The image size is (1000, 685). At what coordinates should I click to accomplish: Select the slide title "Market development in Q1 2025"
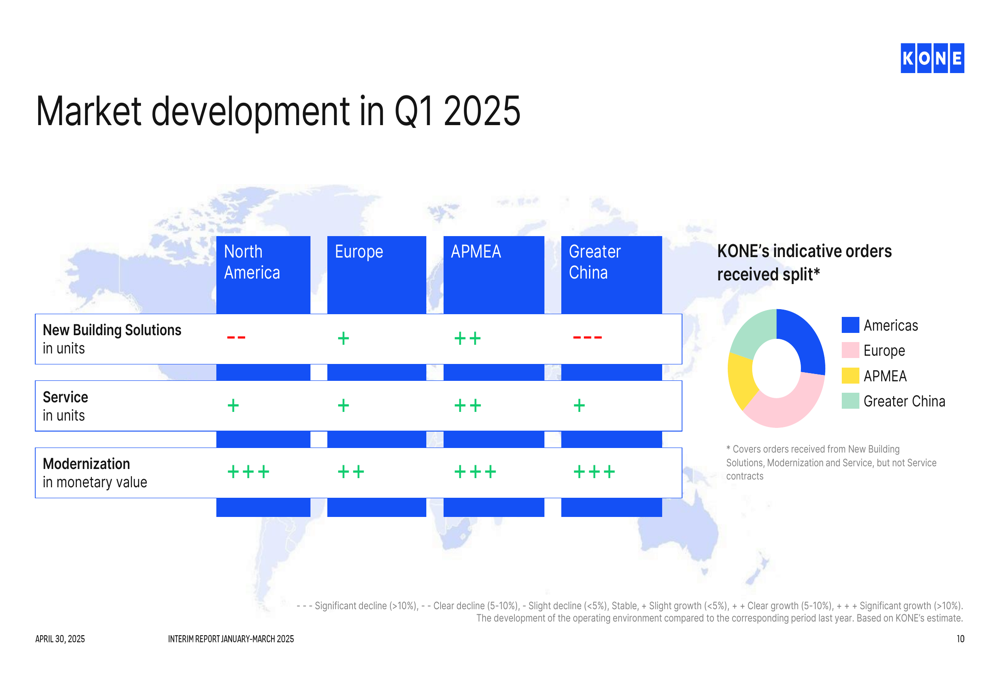tap(278, 111)
